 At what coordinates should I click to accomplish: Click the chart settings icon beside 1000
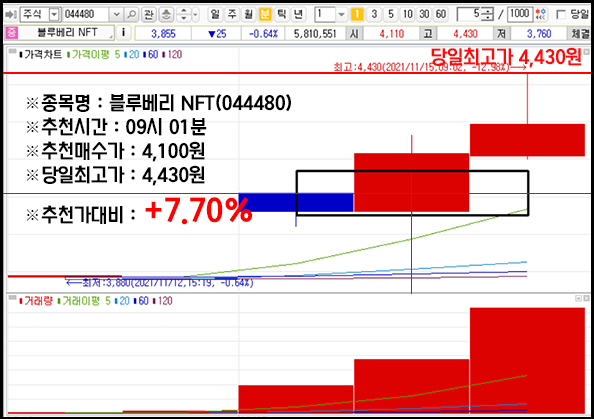point(541,15)
